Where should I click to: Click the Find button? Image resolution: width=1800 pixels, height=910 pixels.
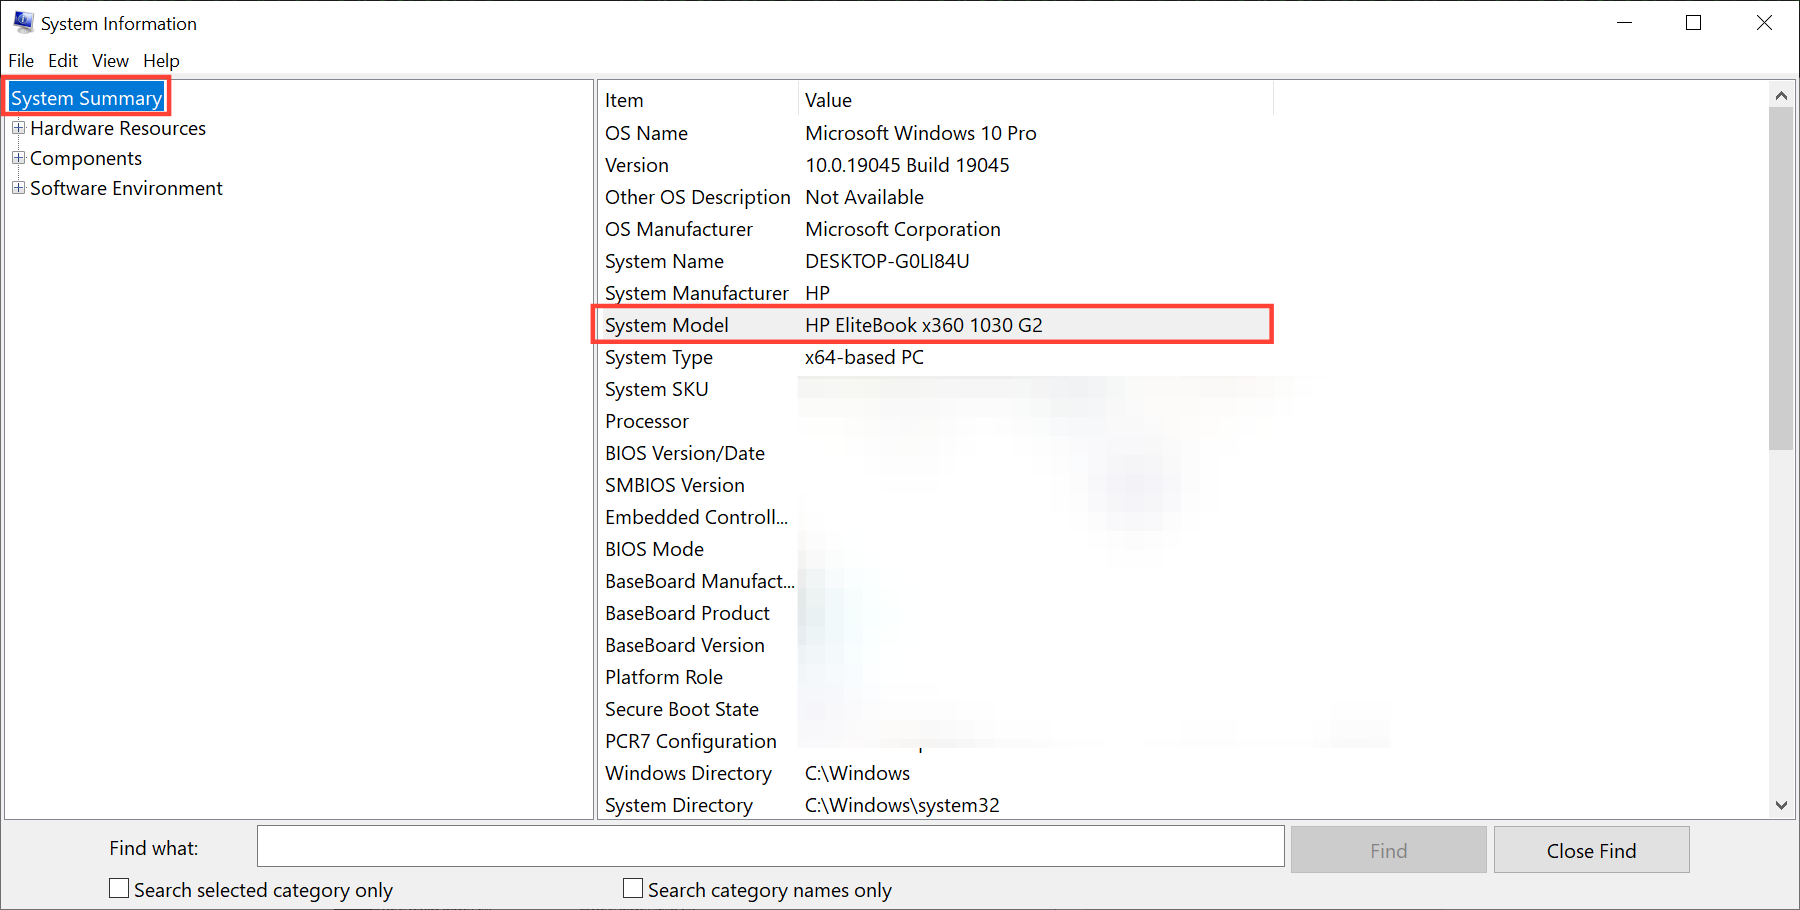pos(1388,849)
